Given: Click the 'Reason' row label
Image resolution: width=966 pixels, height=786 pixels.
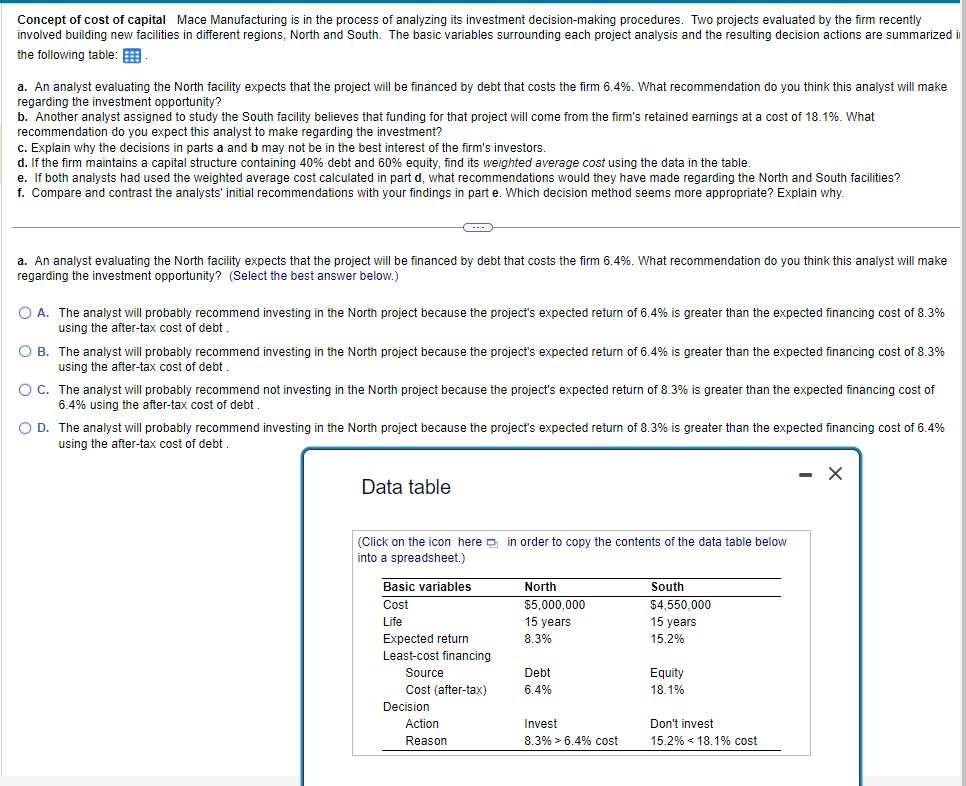Looking at the screenshot, I should [x=426, y=741].
